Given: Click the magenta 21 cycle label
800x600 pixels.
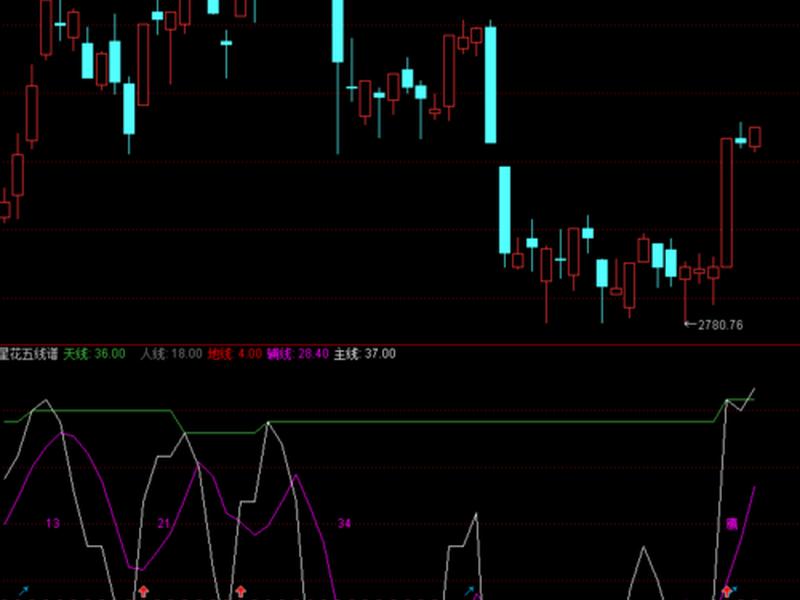Looking at the screenshot, I should [x=163, y=523].
